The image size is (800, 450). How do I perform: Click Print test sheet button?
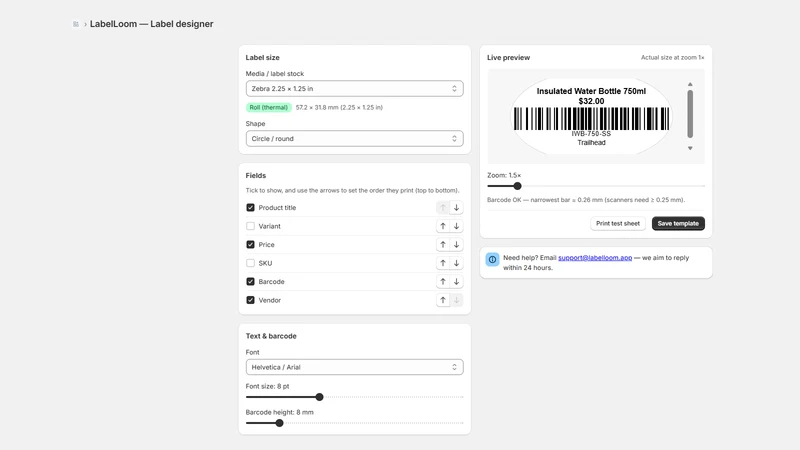(x=618, y=223)
